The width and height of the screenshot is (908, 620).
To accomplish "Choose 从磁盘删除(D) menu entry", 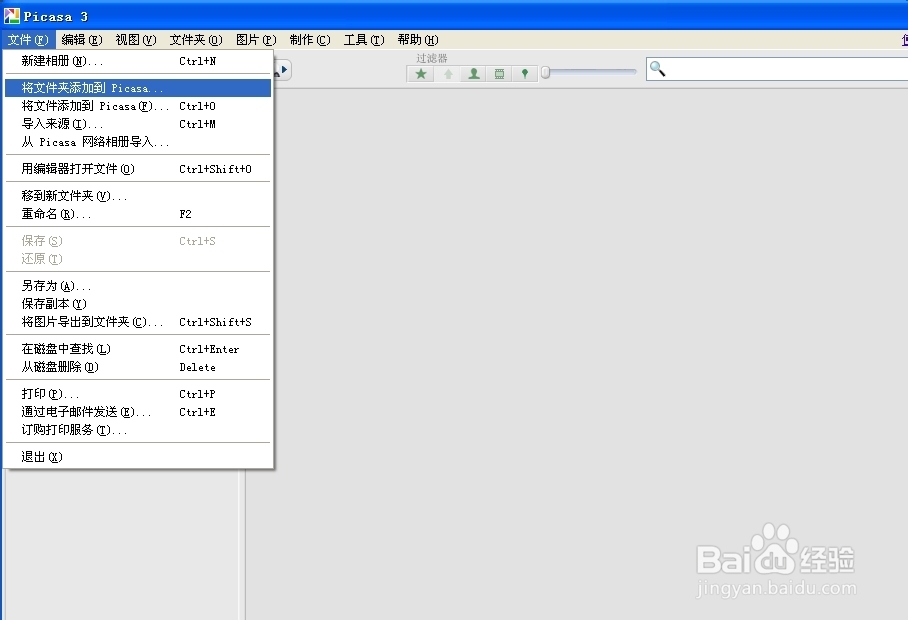I will (138, 367).
